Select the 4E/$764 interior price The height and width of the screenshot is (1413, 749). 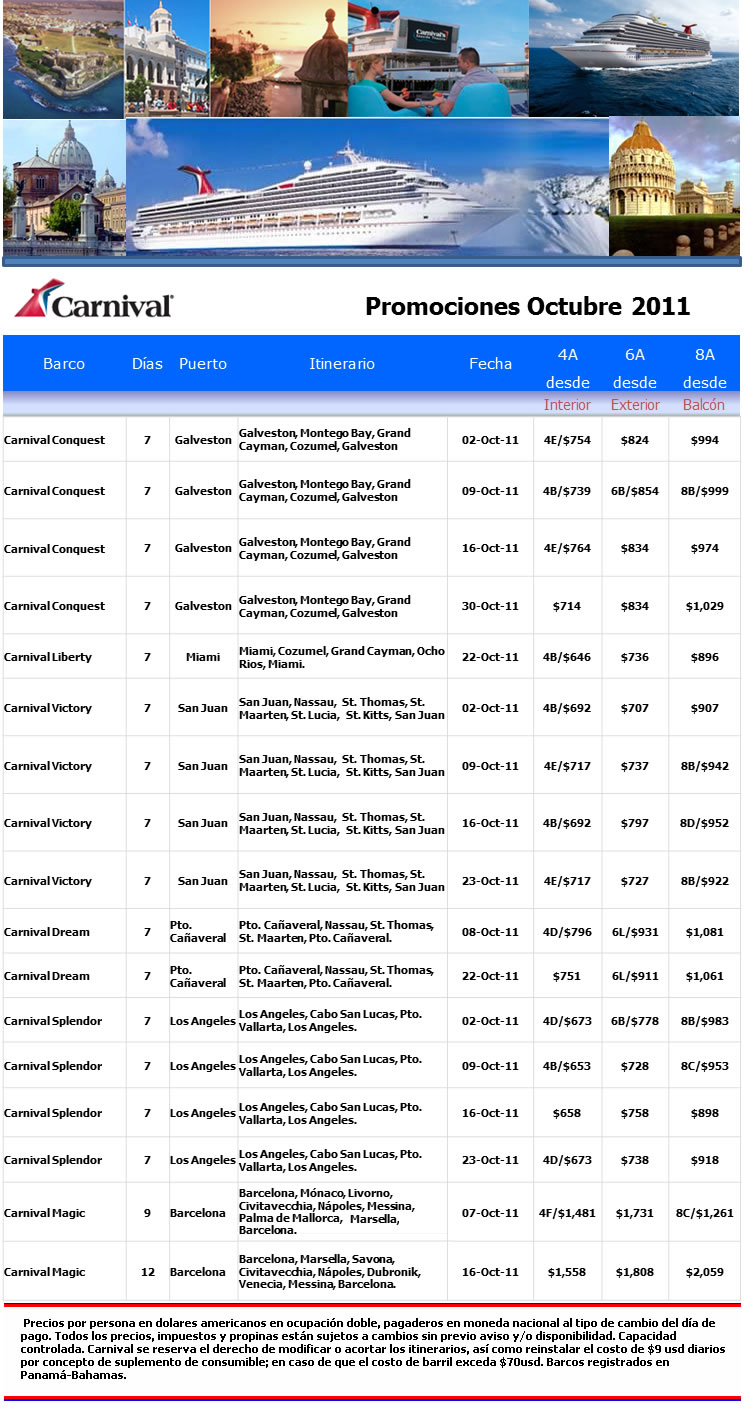point(567,548)
